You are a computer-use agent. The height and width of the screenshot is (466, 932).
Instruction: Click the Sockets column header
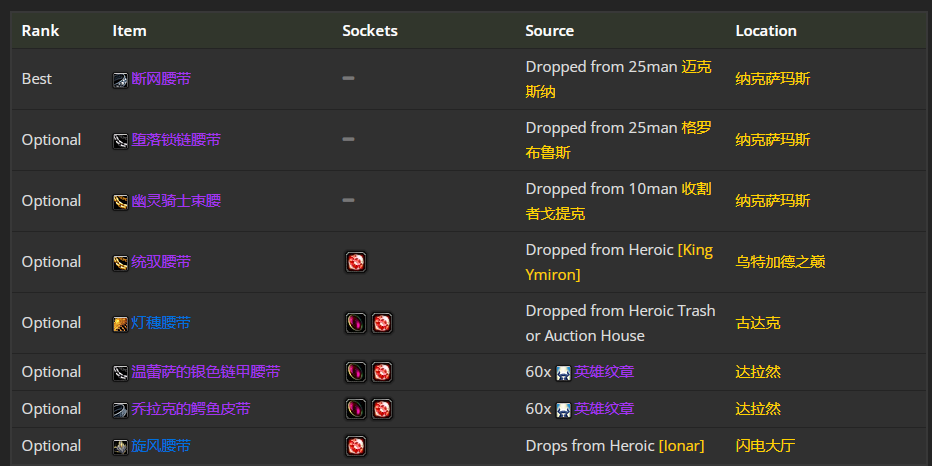[x=370, y=31]
